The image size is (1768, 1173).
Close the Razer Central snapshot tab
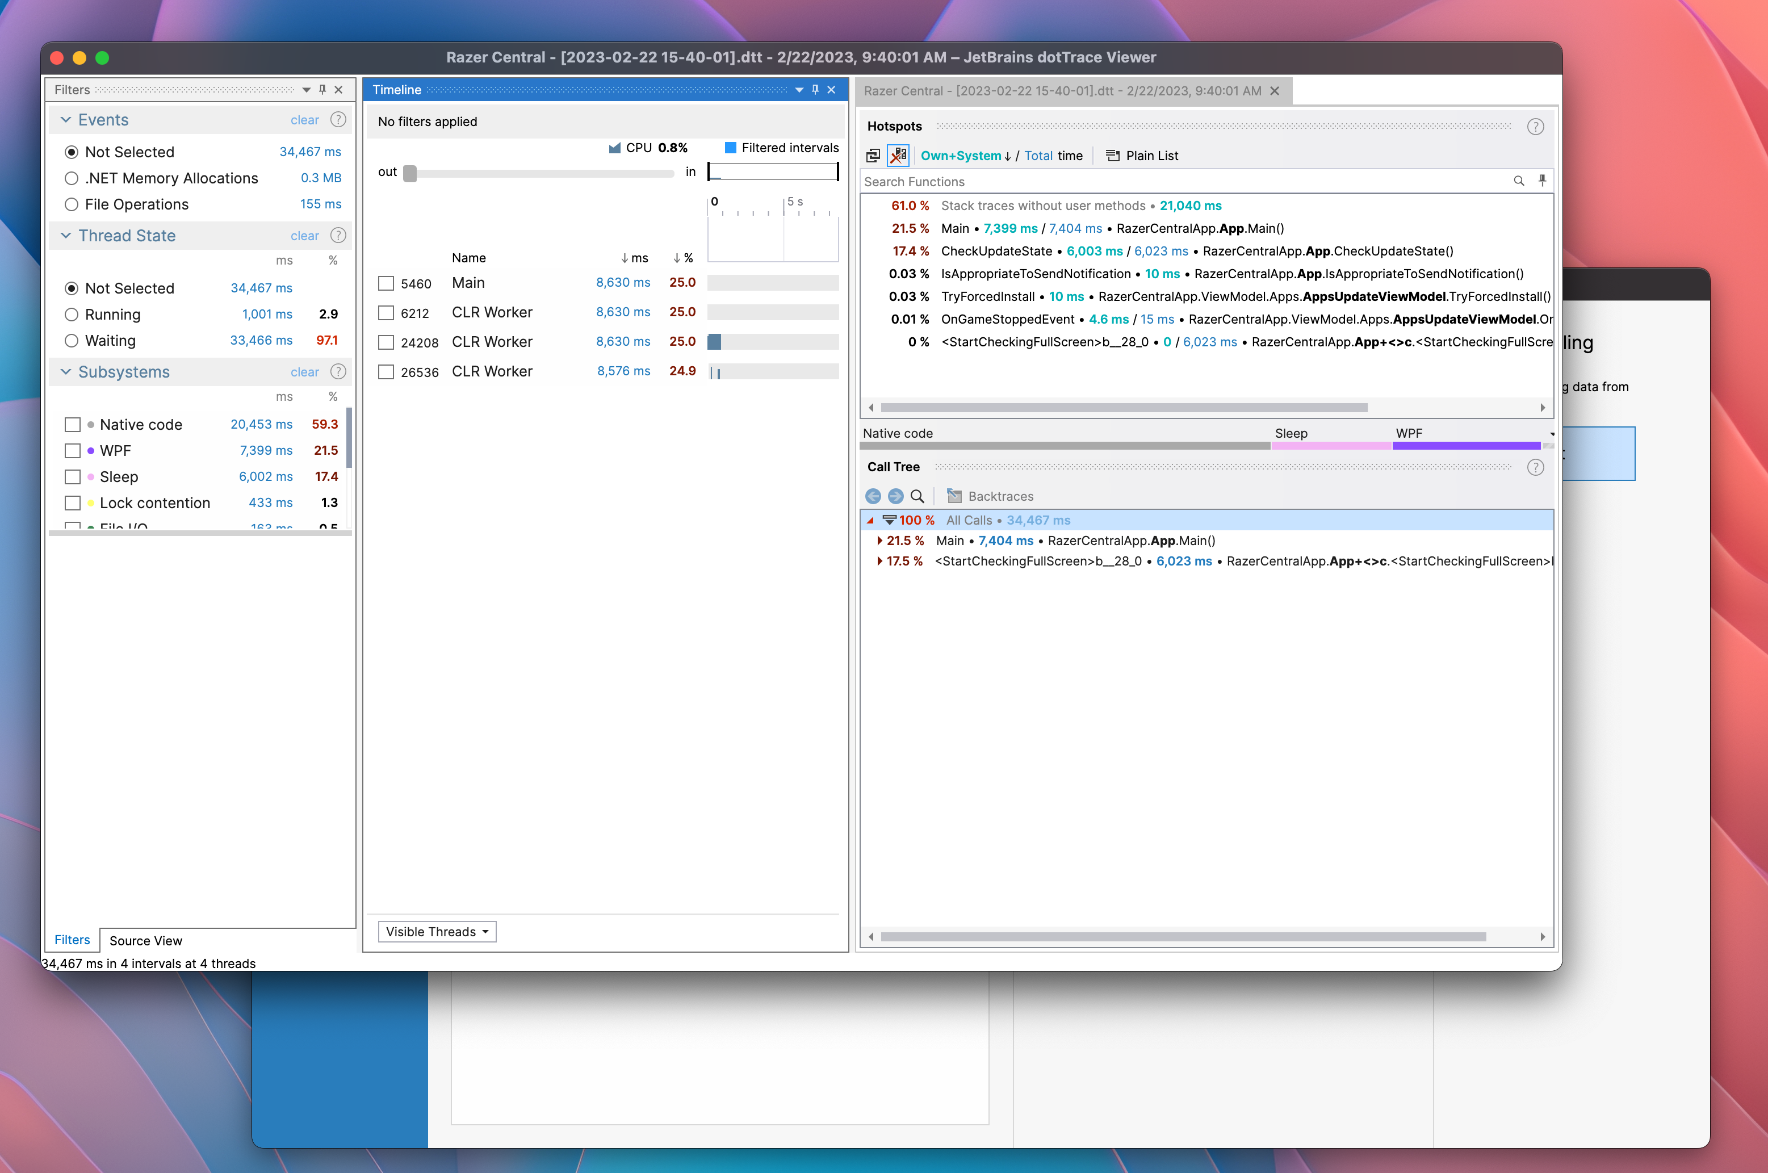(x=1274, y=91)
